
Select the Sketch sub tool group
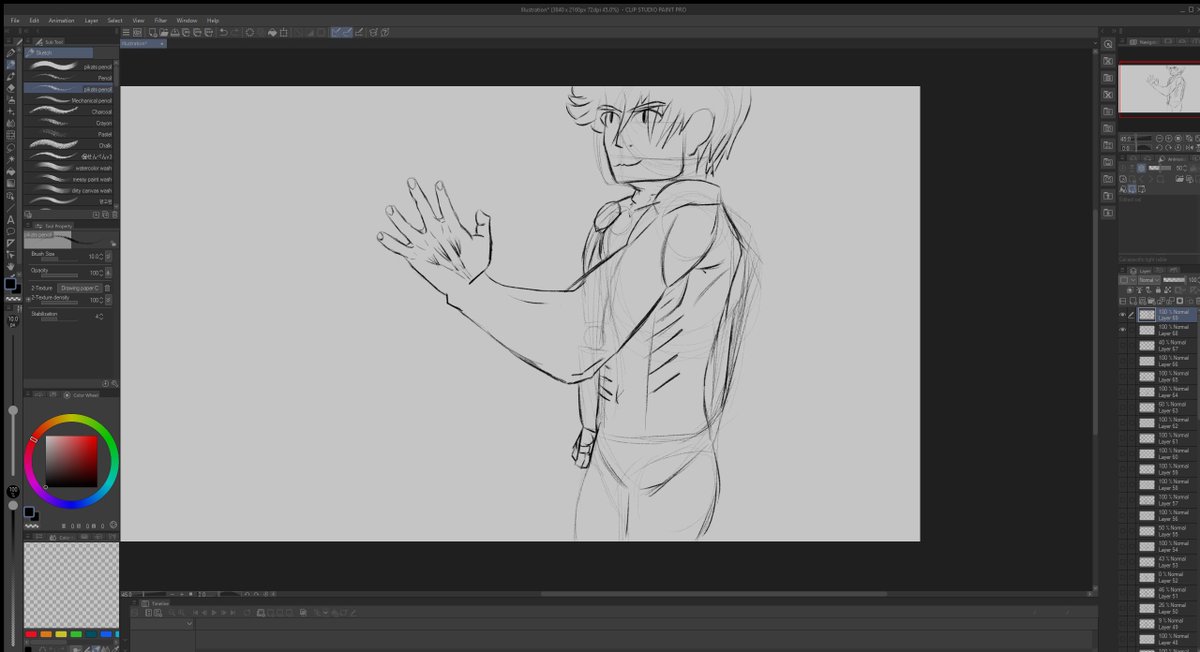(x=58, y=53)
